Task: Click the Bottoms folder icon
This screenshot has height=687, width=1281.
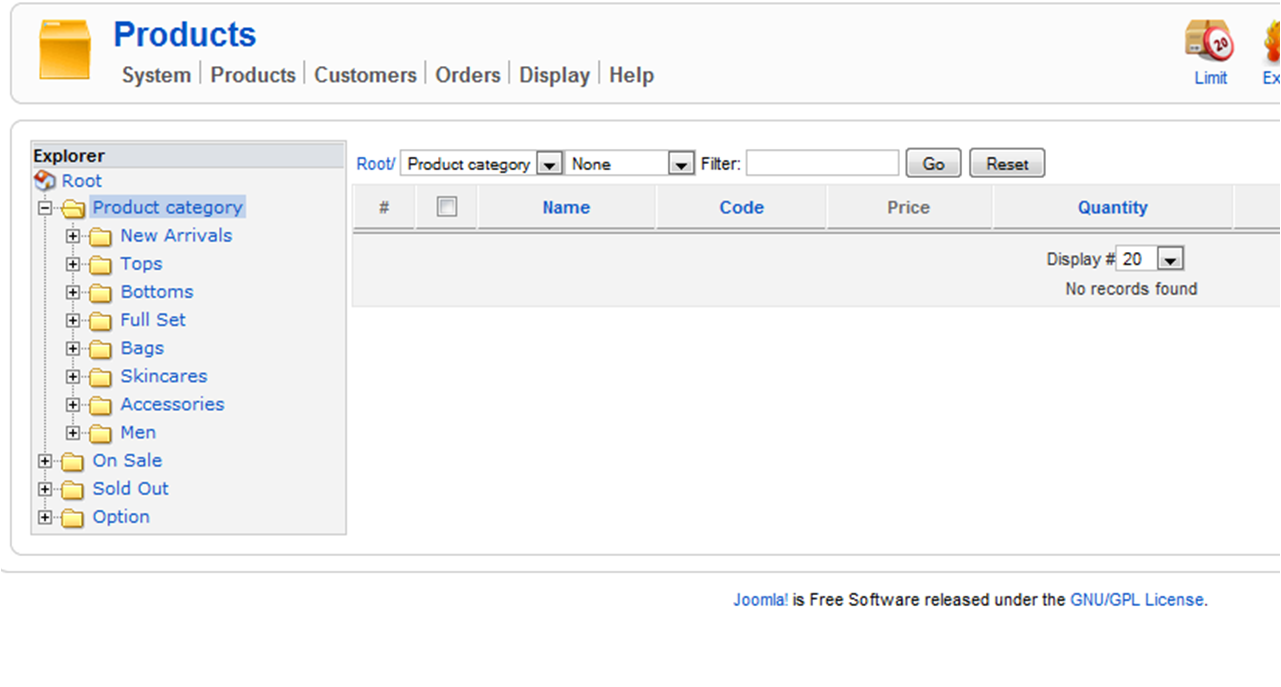Action: click(100, 293)
